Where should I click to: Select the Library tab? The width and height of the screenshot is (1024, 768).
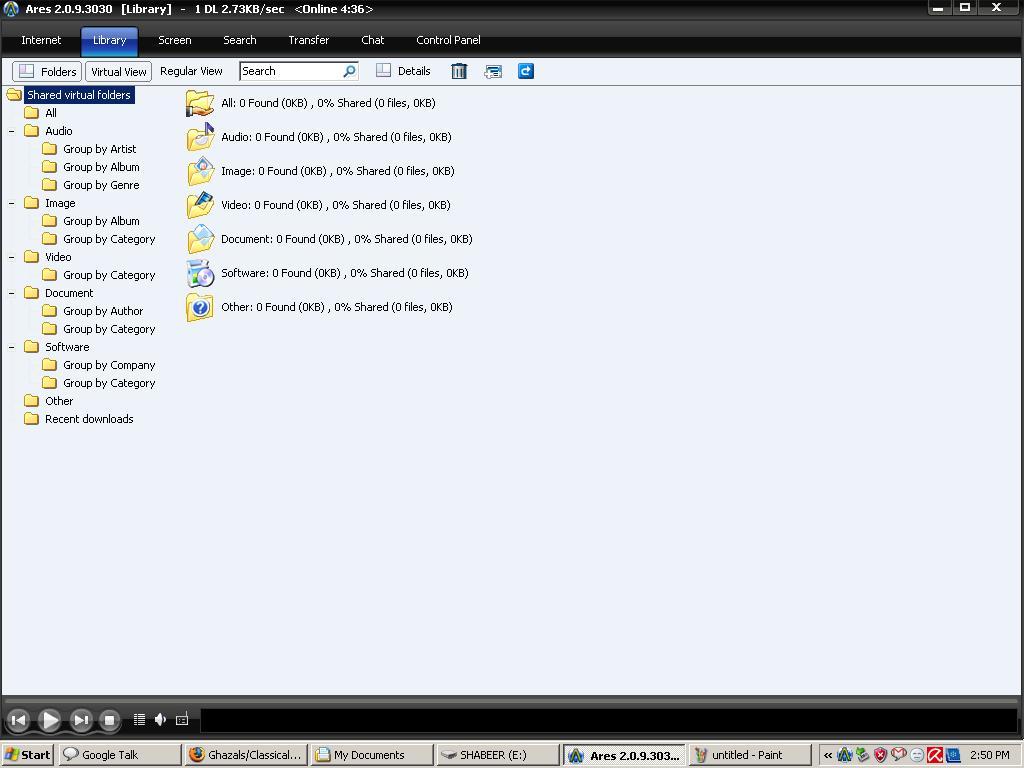[x=109, y=40]
